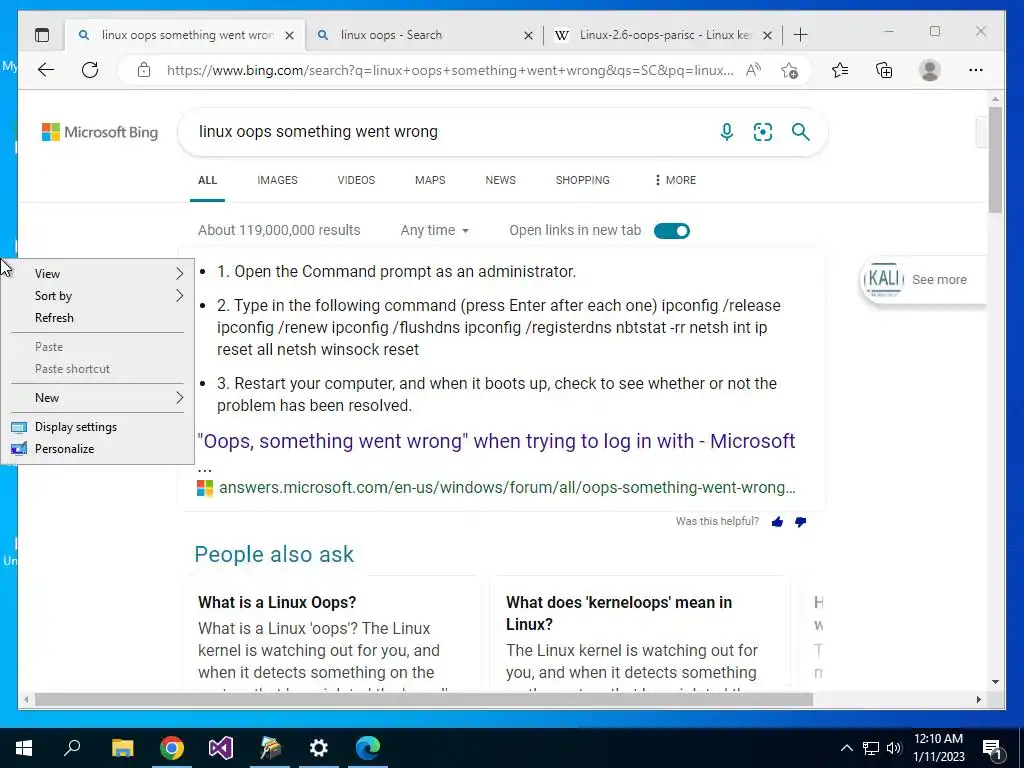Click the Edge address bar URL
Image resolution: width=1024 pixels, height=768 pixels.
pyautogui.click(x=450, y=70)
